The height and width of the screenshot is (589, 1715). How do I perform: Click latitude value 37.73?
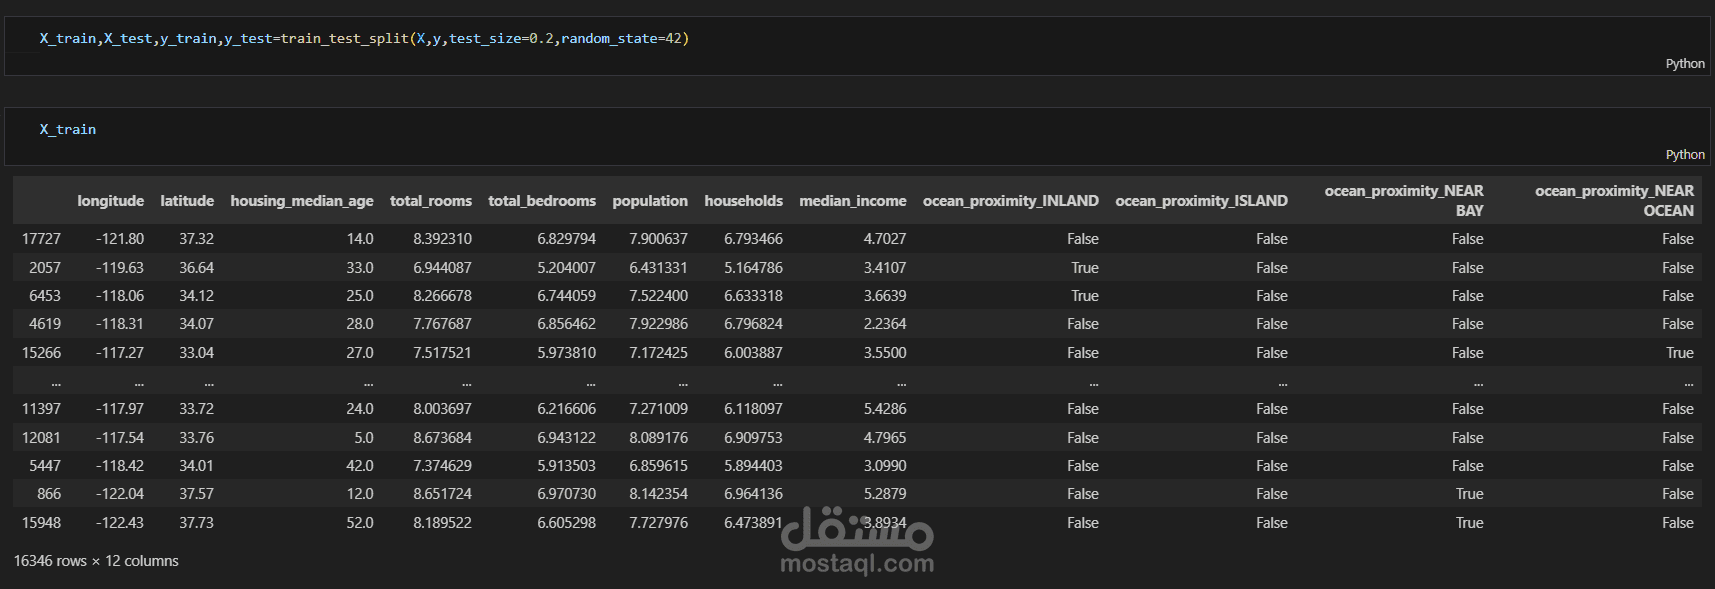point(196,523)
